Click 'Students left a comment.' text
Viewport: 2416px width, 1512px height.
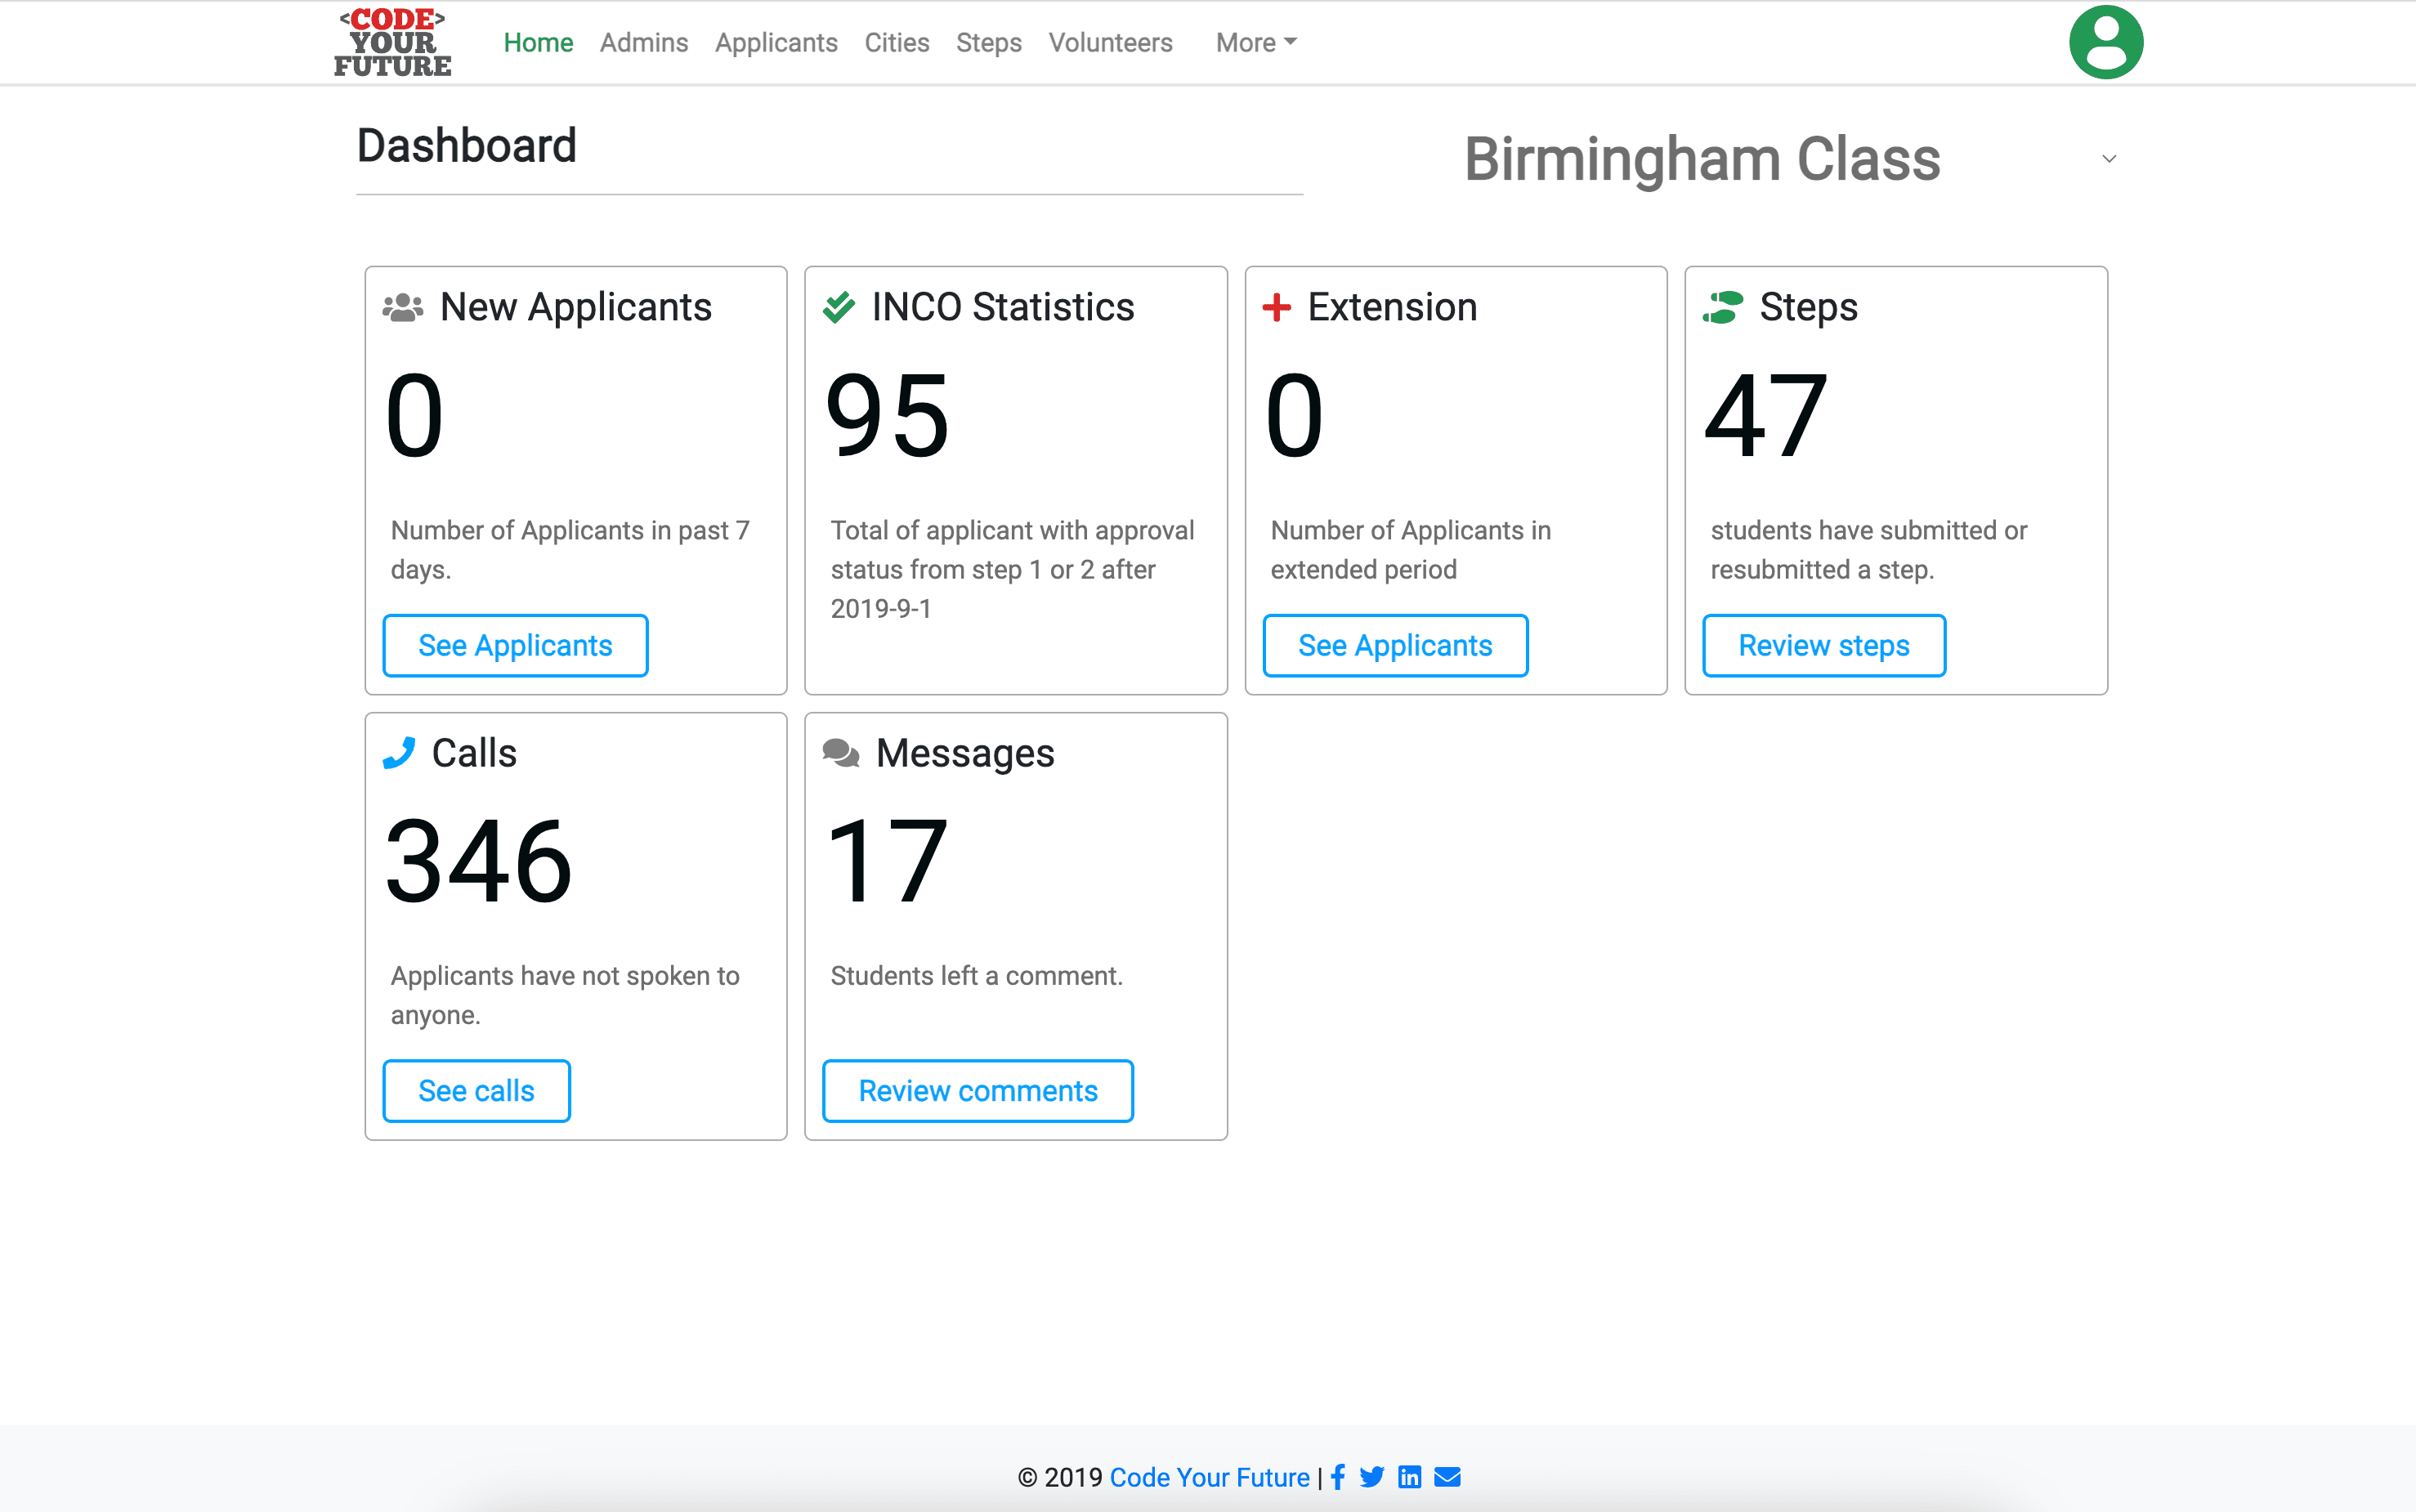pyautogui.click(x=976, y=976)
